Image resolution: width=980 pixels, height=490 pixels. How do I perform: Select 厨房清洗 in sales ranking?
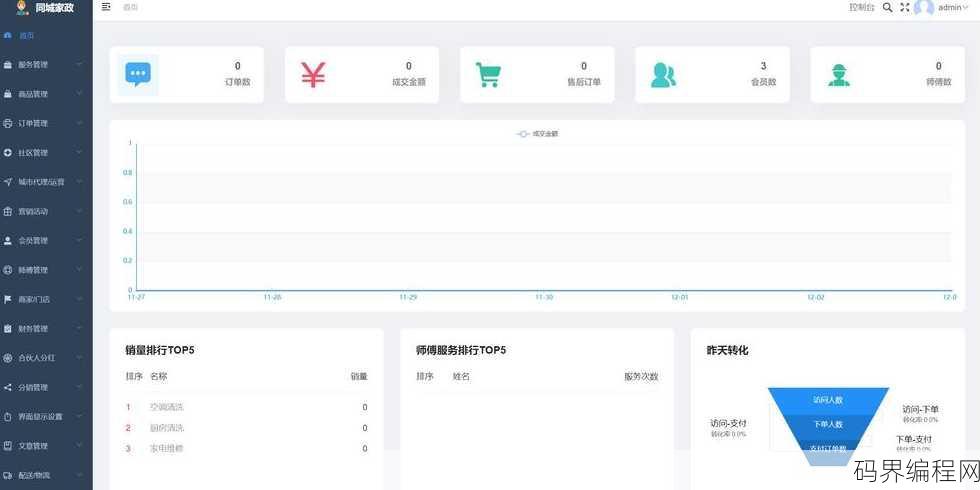pos(166,428)
